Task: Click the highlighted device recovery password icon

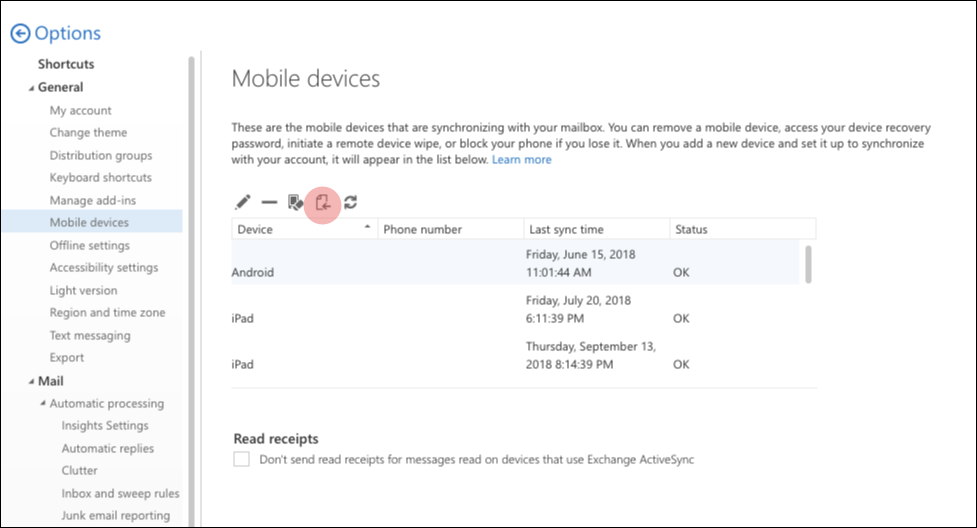Action: point(323,202)
